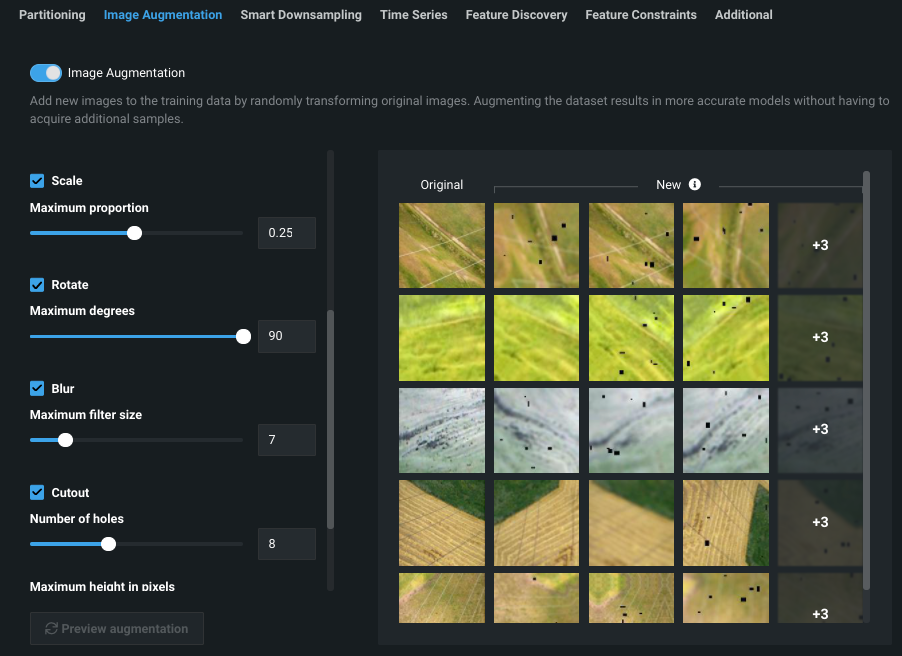
Task: Click the refresh icon in Preview augmentation
Action: tap(51, 629)
